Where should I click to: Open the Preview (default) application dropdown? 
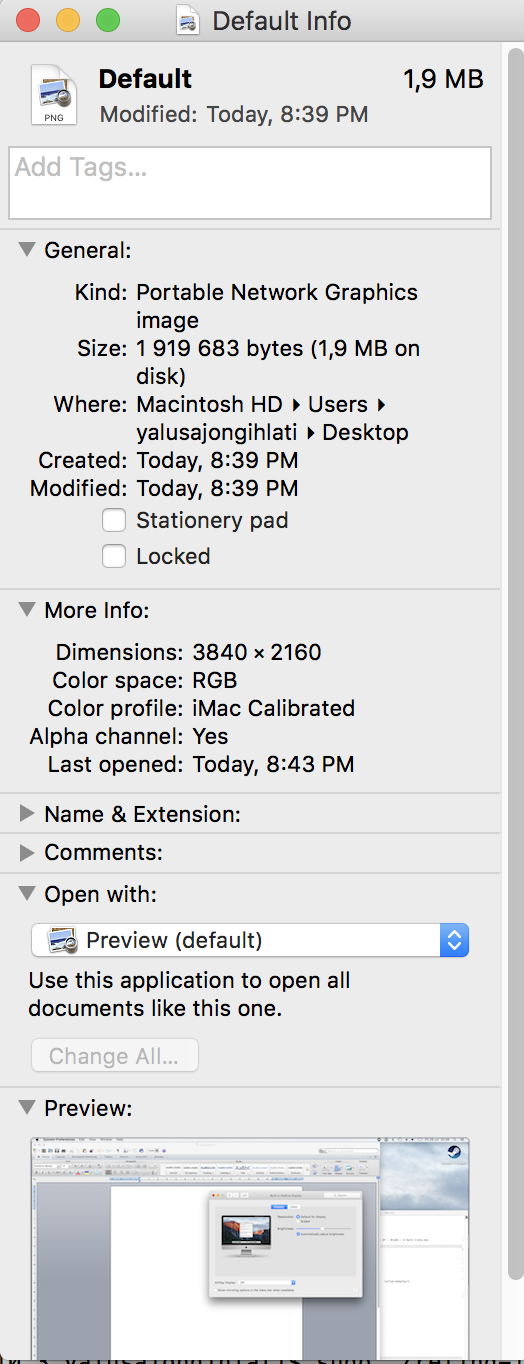[250, 940]
